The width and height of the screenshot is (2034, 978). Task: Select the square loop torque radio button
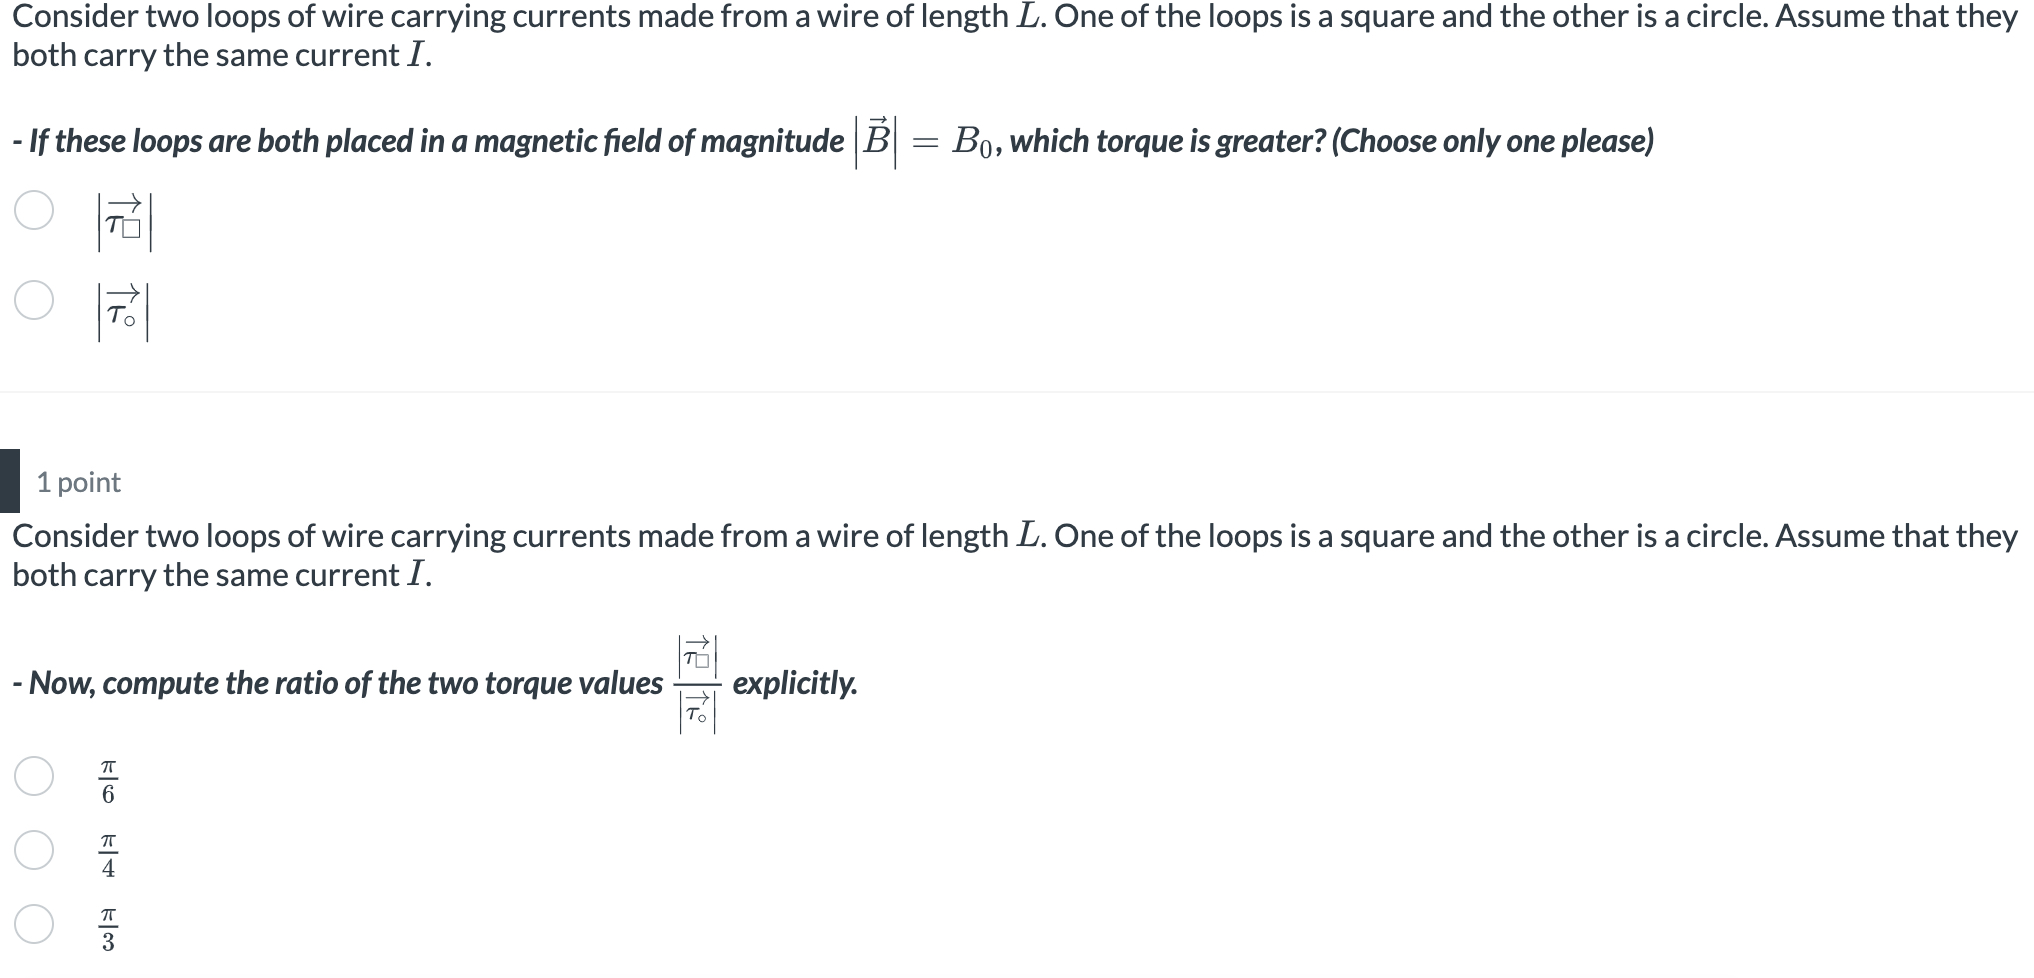coord(33,213)
